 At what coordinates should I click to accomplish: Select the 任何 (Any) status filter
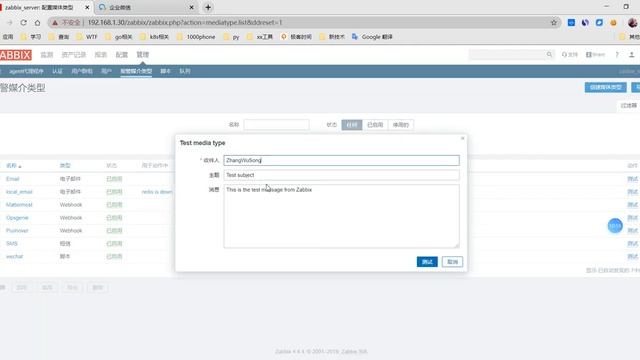coord(352,124)
